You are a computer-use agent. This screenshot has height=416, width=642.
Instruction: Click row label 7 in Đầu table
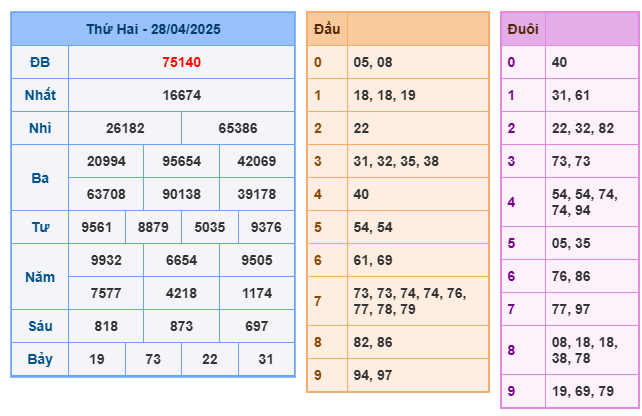point(318,301)
